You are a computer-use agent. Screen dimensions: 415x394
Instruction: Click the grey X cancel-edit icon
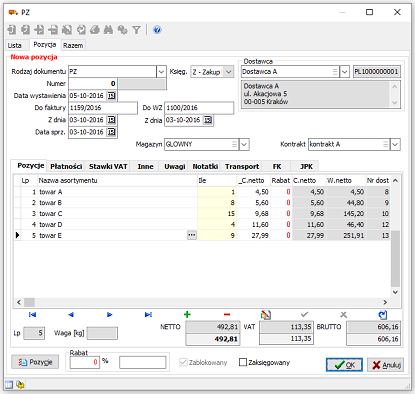(x=343, y=314)
